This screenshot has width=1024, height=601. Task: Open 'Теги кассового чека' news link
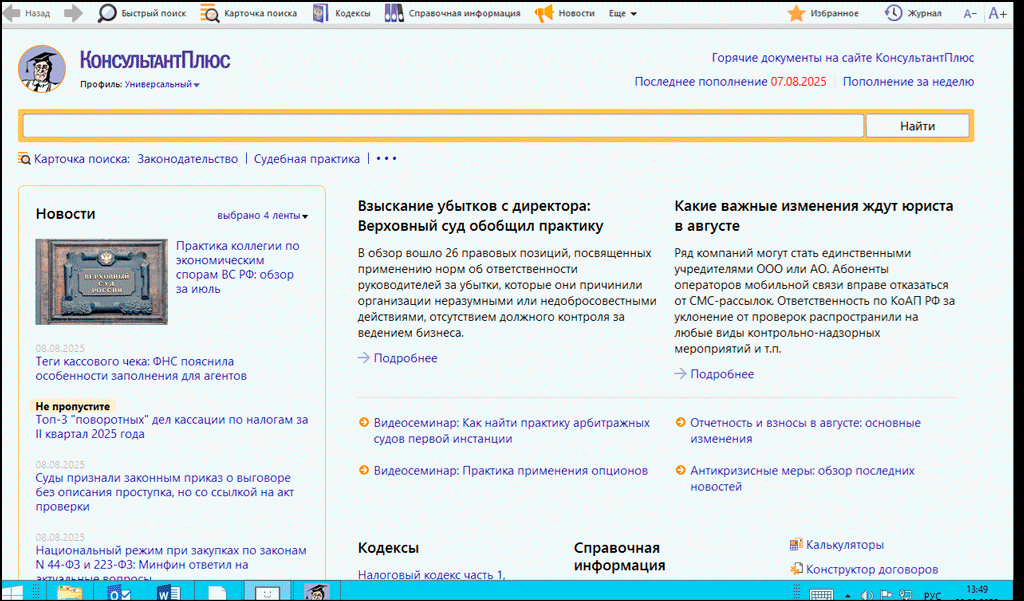(141, 368)
